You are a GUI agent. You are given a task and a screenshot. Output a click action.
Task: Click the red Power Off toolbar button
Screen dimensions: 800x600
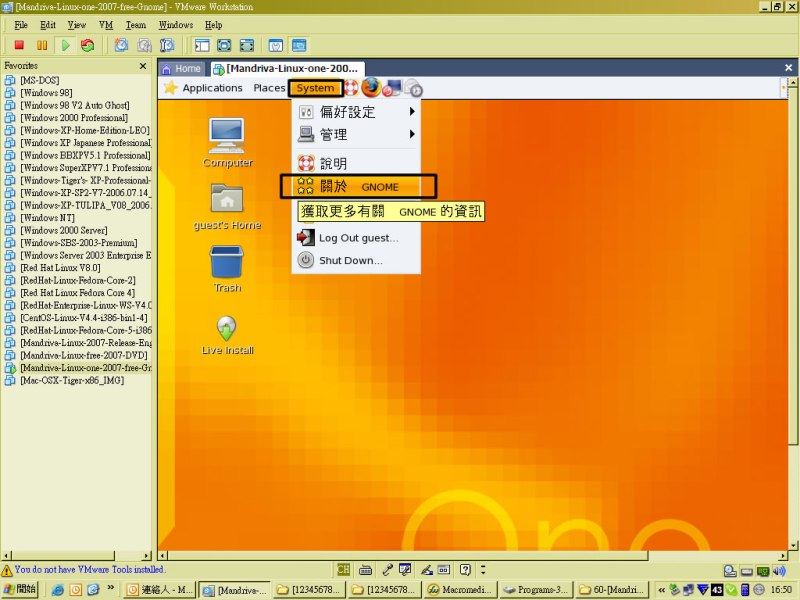tap(19, 45)
